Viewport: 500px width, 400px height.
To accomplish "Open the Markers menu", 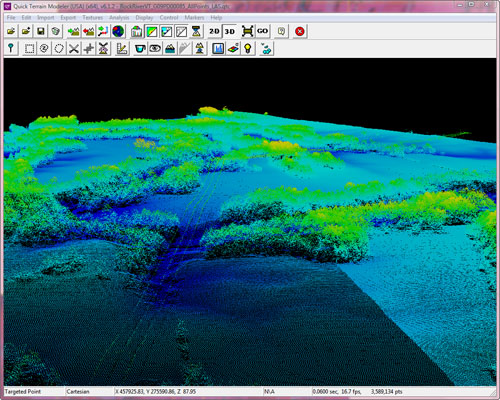I will coord(194,18).
